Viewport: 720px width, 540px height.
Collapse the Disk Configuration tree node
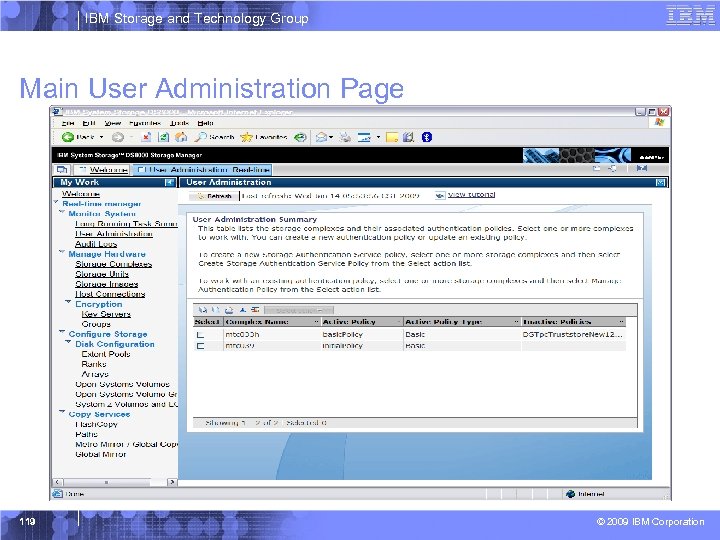pos(68,343)
